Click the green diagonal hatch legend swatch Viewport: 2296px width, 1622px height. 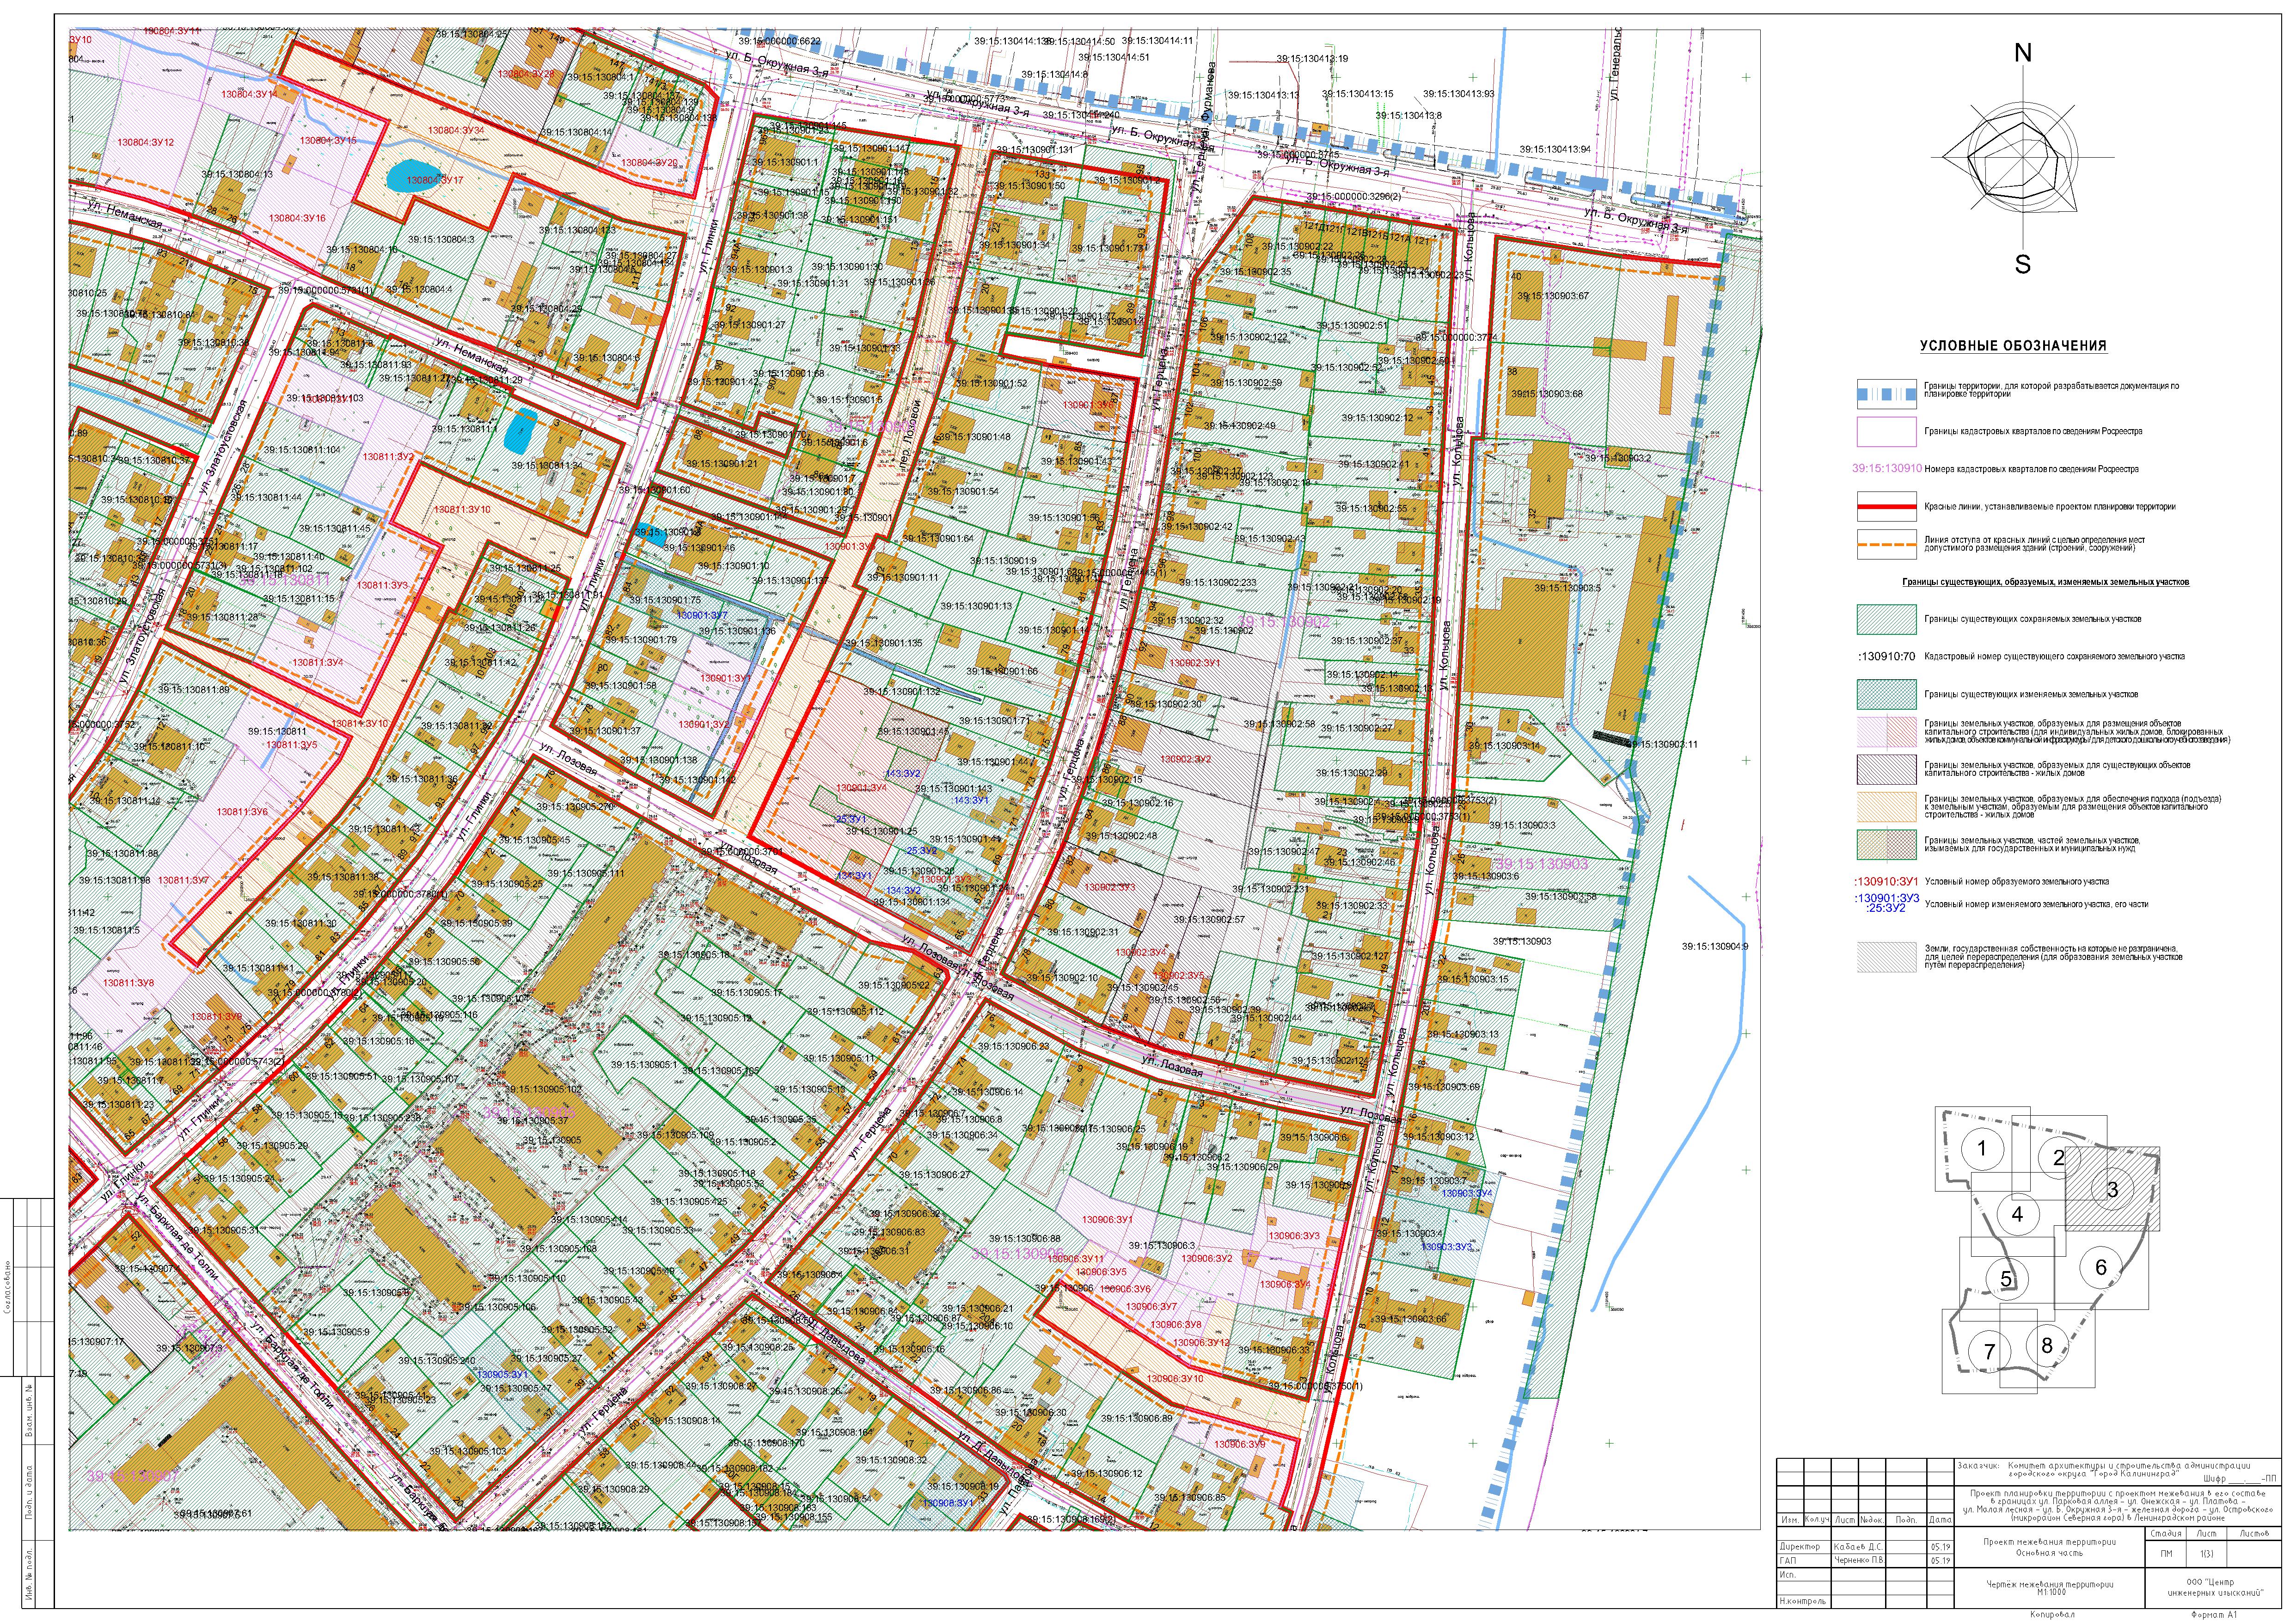click(1886, 620)
